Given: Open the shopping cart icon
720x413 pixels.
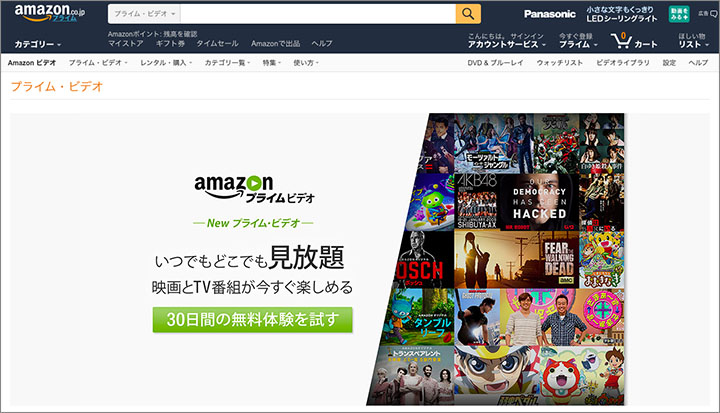Looking at the screenshot, I should pyautogui.click(x=621, y=40).
